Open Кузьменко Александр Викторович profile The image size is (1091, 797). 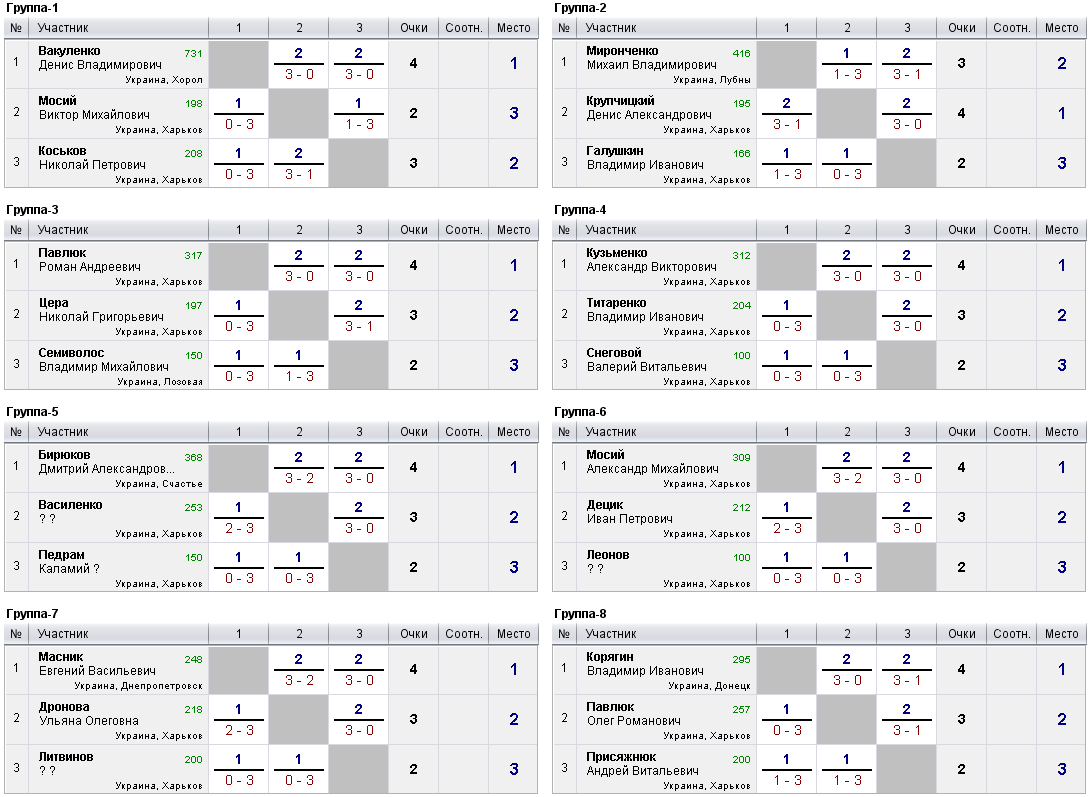[651, 260]
